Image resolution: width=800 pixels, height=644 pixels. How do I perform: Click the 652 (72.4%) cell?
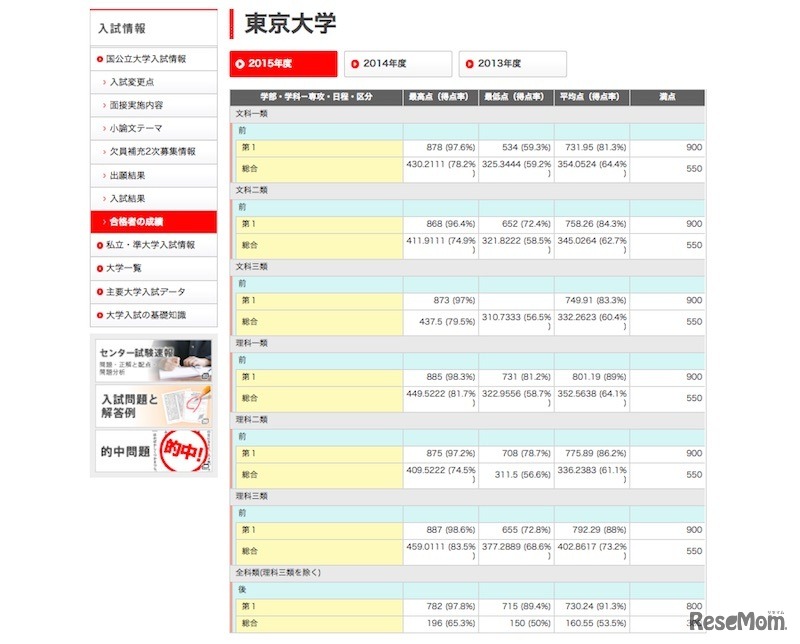click(x=516, y=224)
